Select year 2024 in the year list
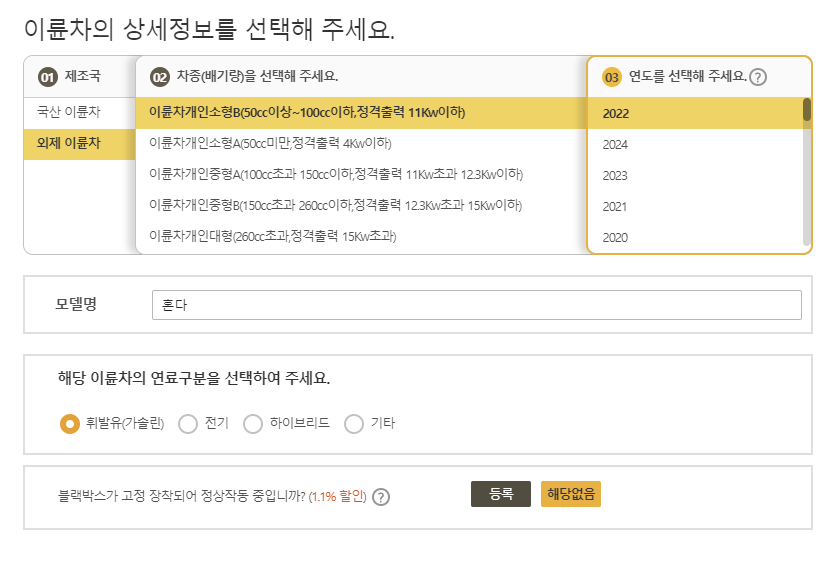Viewport: 830px width, 583px height. coord(696,145)
